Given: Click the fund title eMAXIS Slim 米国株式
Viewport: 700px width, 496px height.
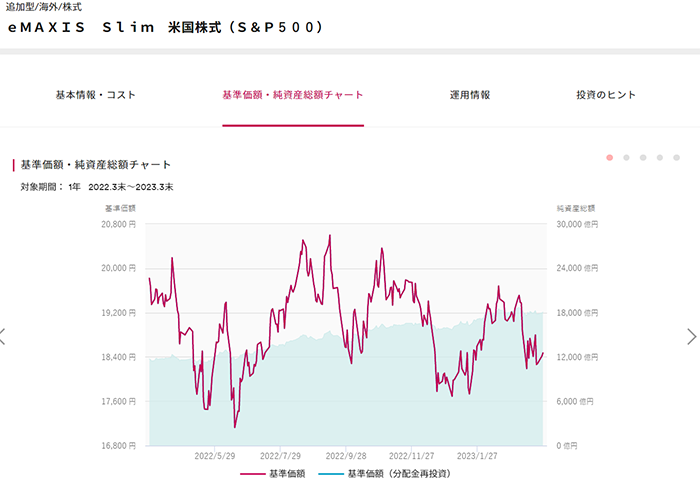Looking at the screenshot, I should [x=165, y=28].
